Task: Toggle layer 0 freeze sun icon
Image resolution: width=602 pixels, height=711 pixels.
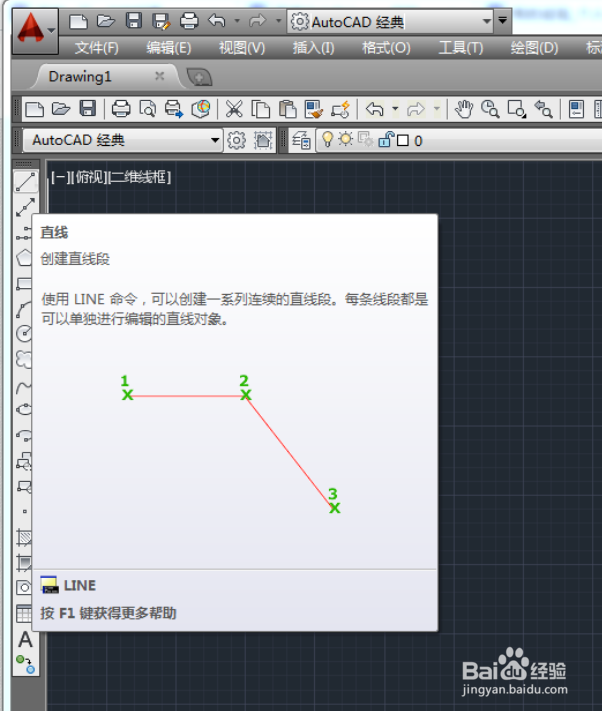Action: pos(346,139)
